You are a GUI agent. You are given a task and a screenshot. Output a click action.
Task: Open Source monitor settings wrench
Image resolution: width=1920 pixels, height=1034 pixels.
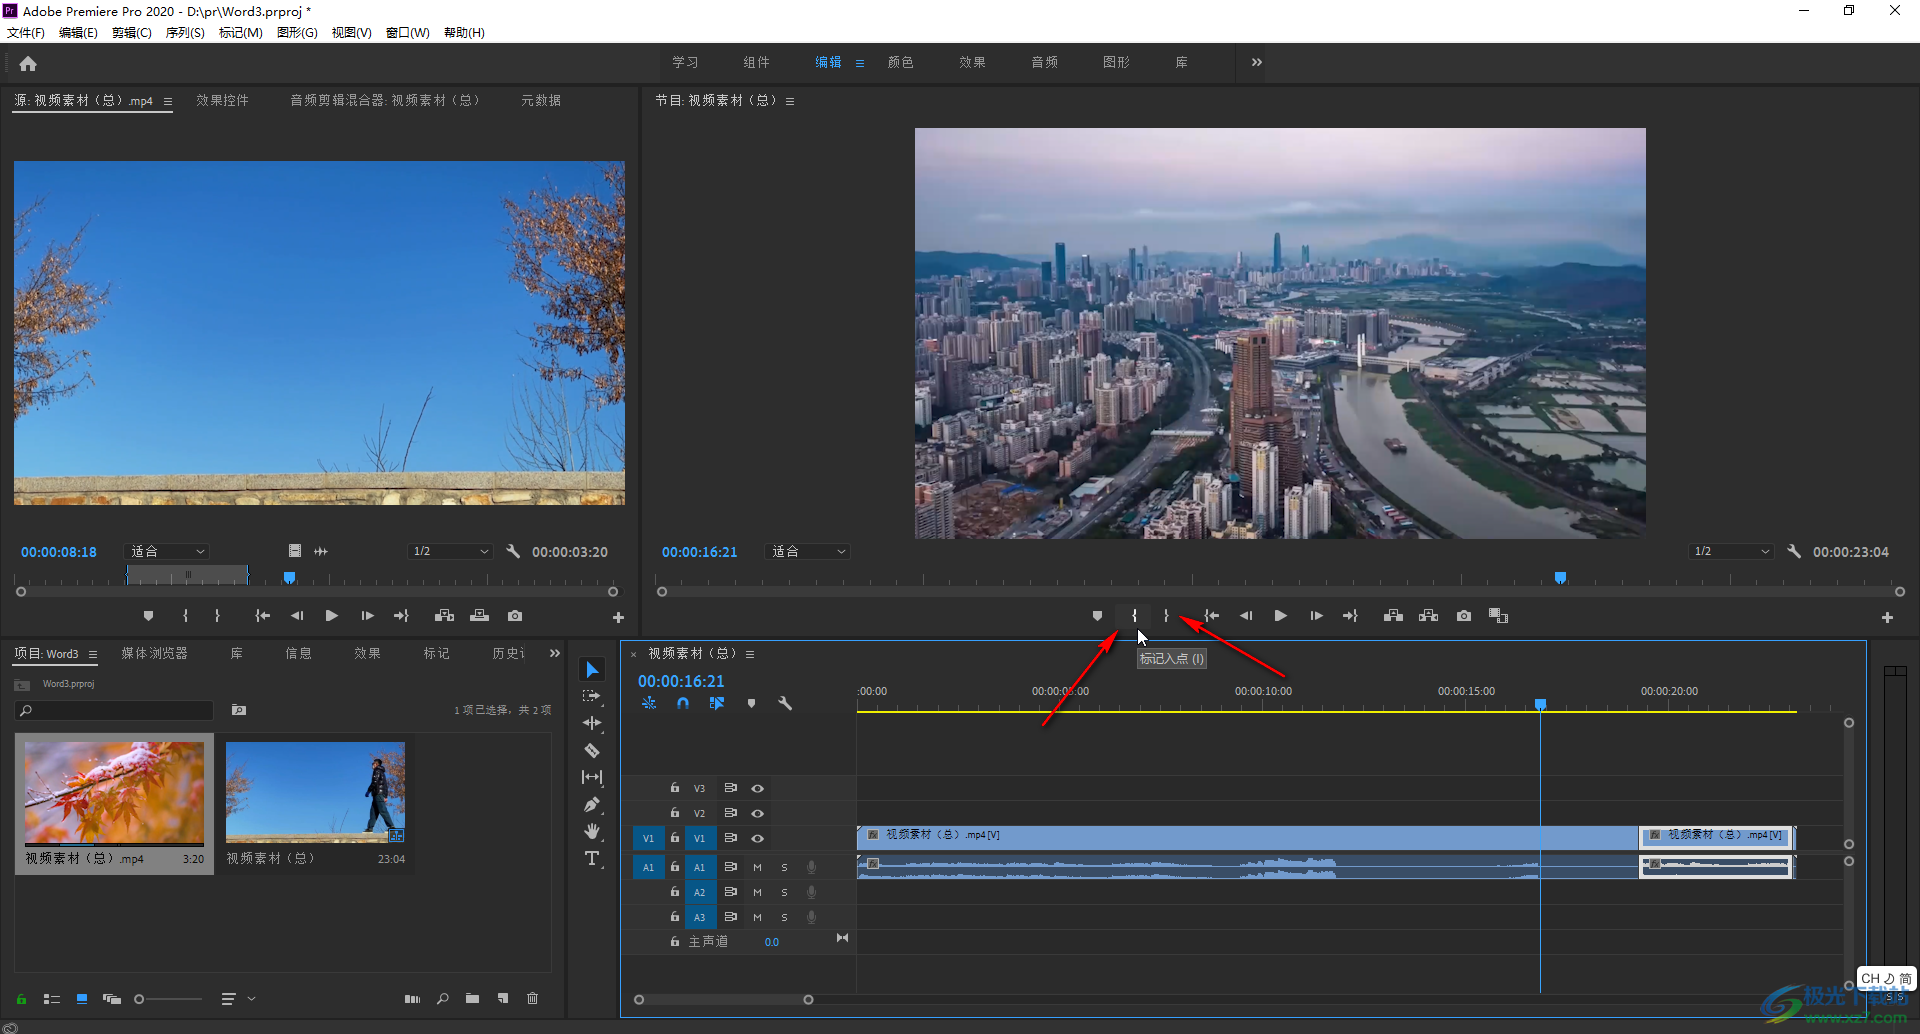pyautogui.click(x=513, y=551)
